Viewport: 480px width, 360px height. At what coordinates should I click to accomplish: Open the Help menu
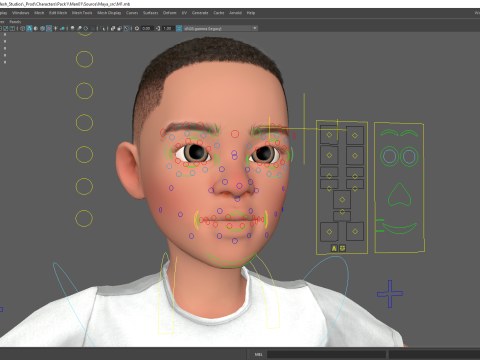point(251,13)
